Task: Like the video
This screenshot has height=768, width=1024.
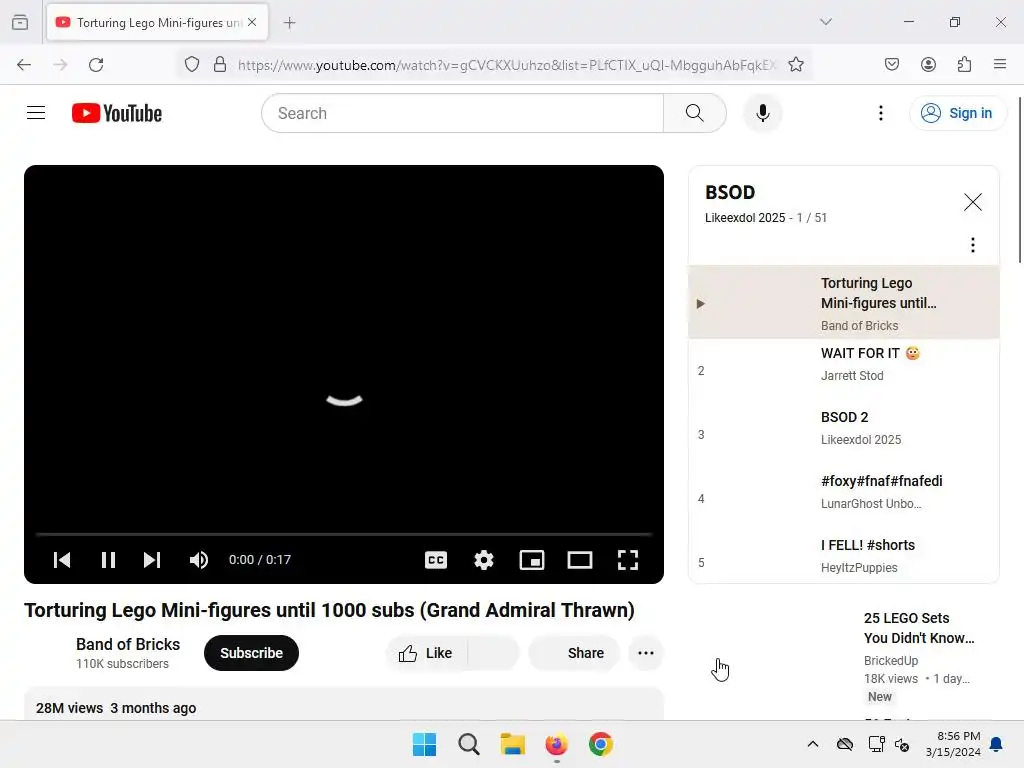Action: pyautogui.click(x=426, y=653)
